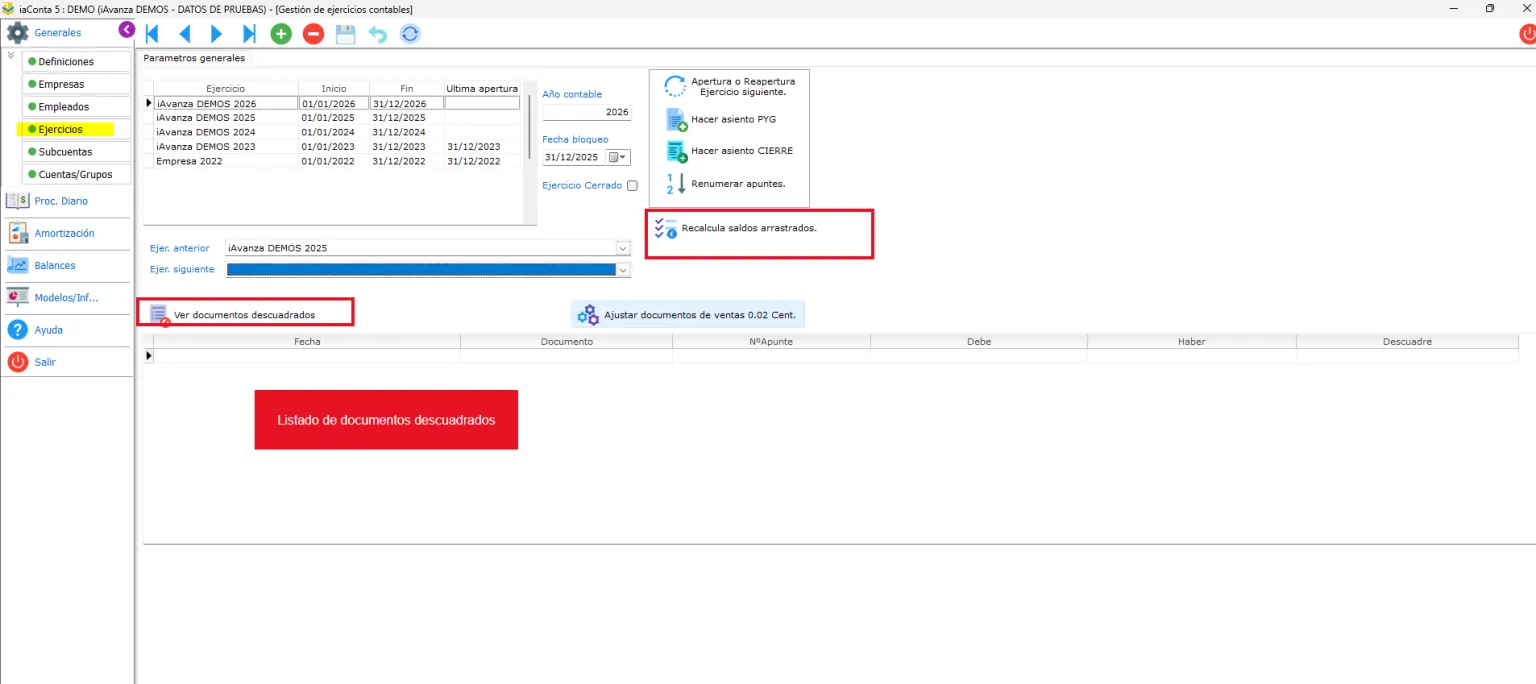The width and height of the screenshot is (1536, 684).
Task: Open Amortización module
Action: tap(66, 233)
